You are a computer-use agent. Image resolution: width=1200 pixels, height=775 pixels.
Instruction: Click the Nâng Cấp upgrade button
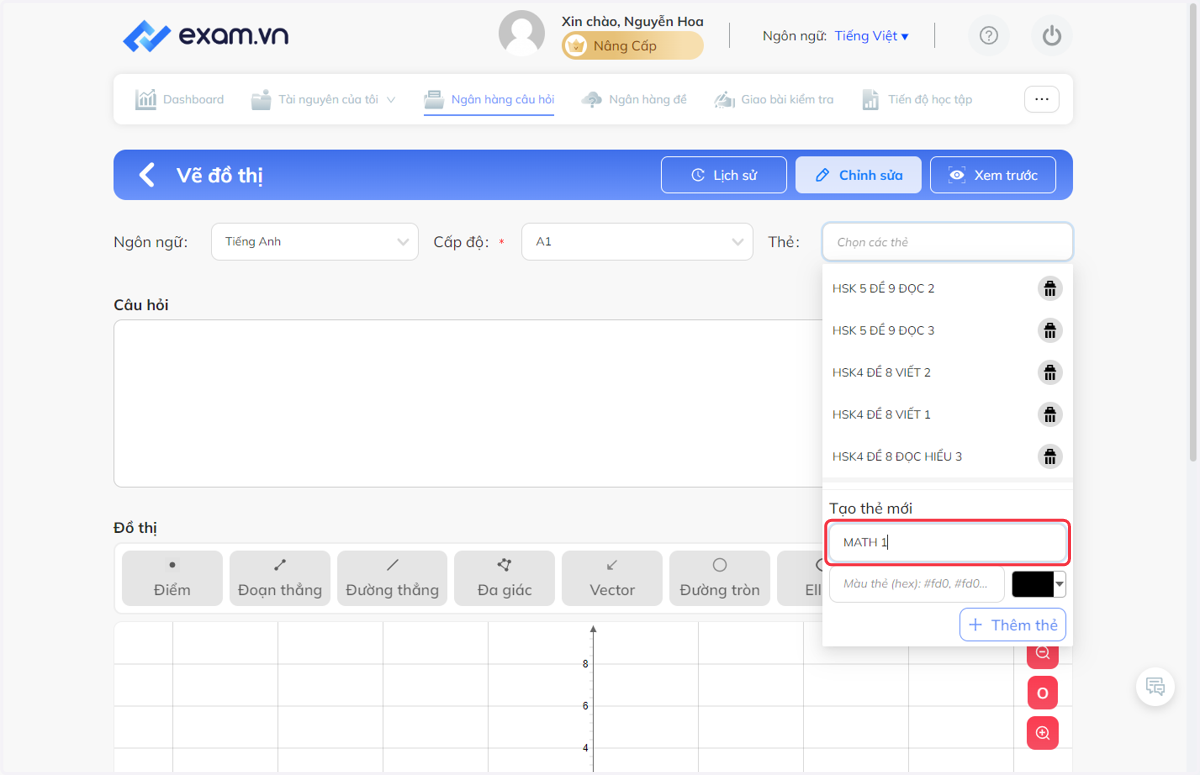point(632,46)
